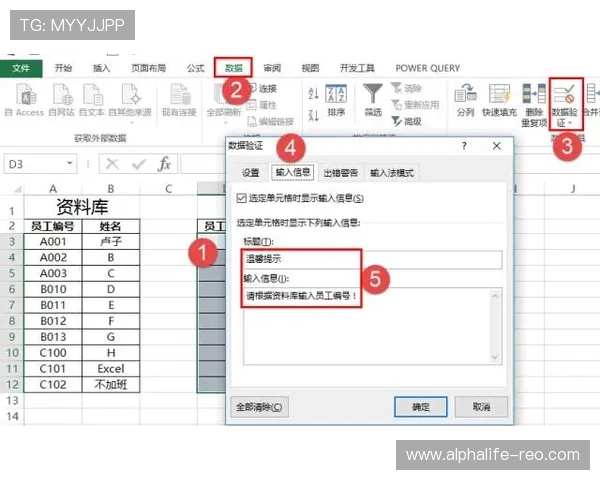The height and width of the screenshot is (480, 600).
Task: Select column J header
Action: pos(572,189)
